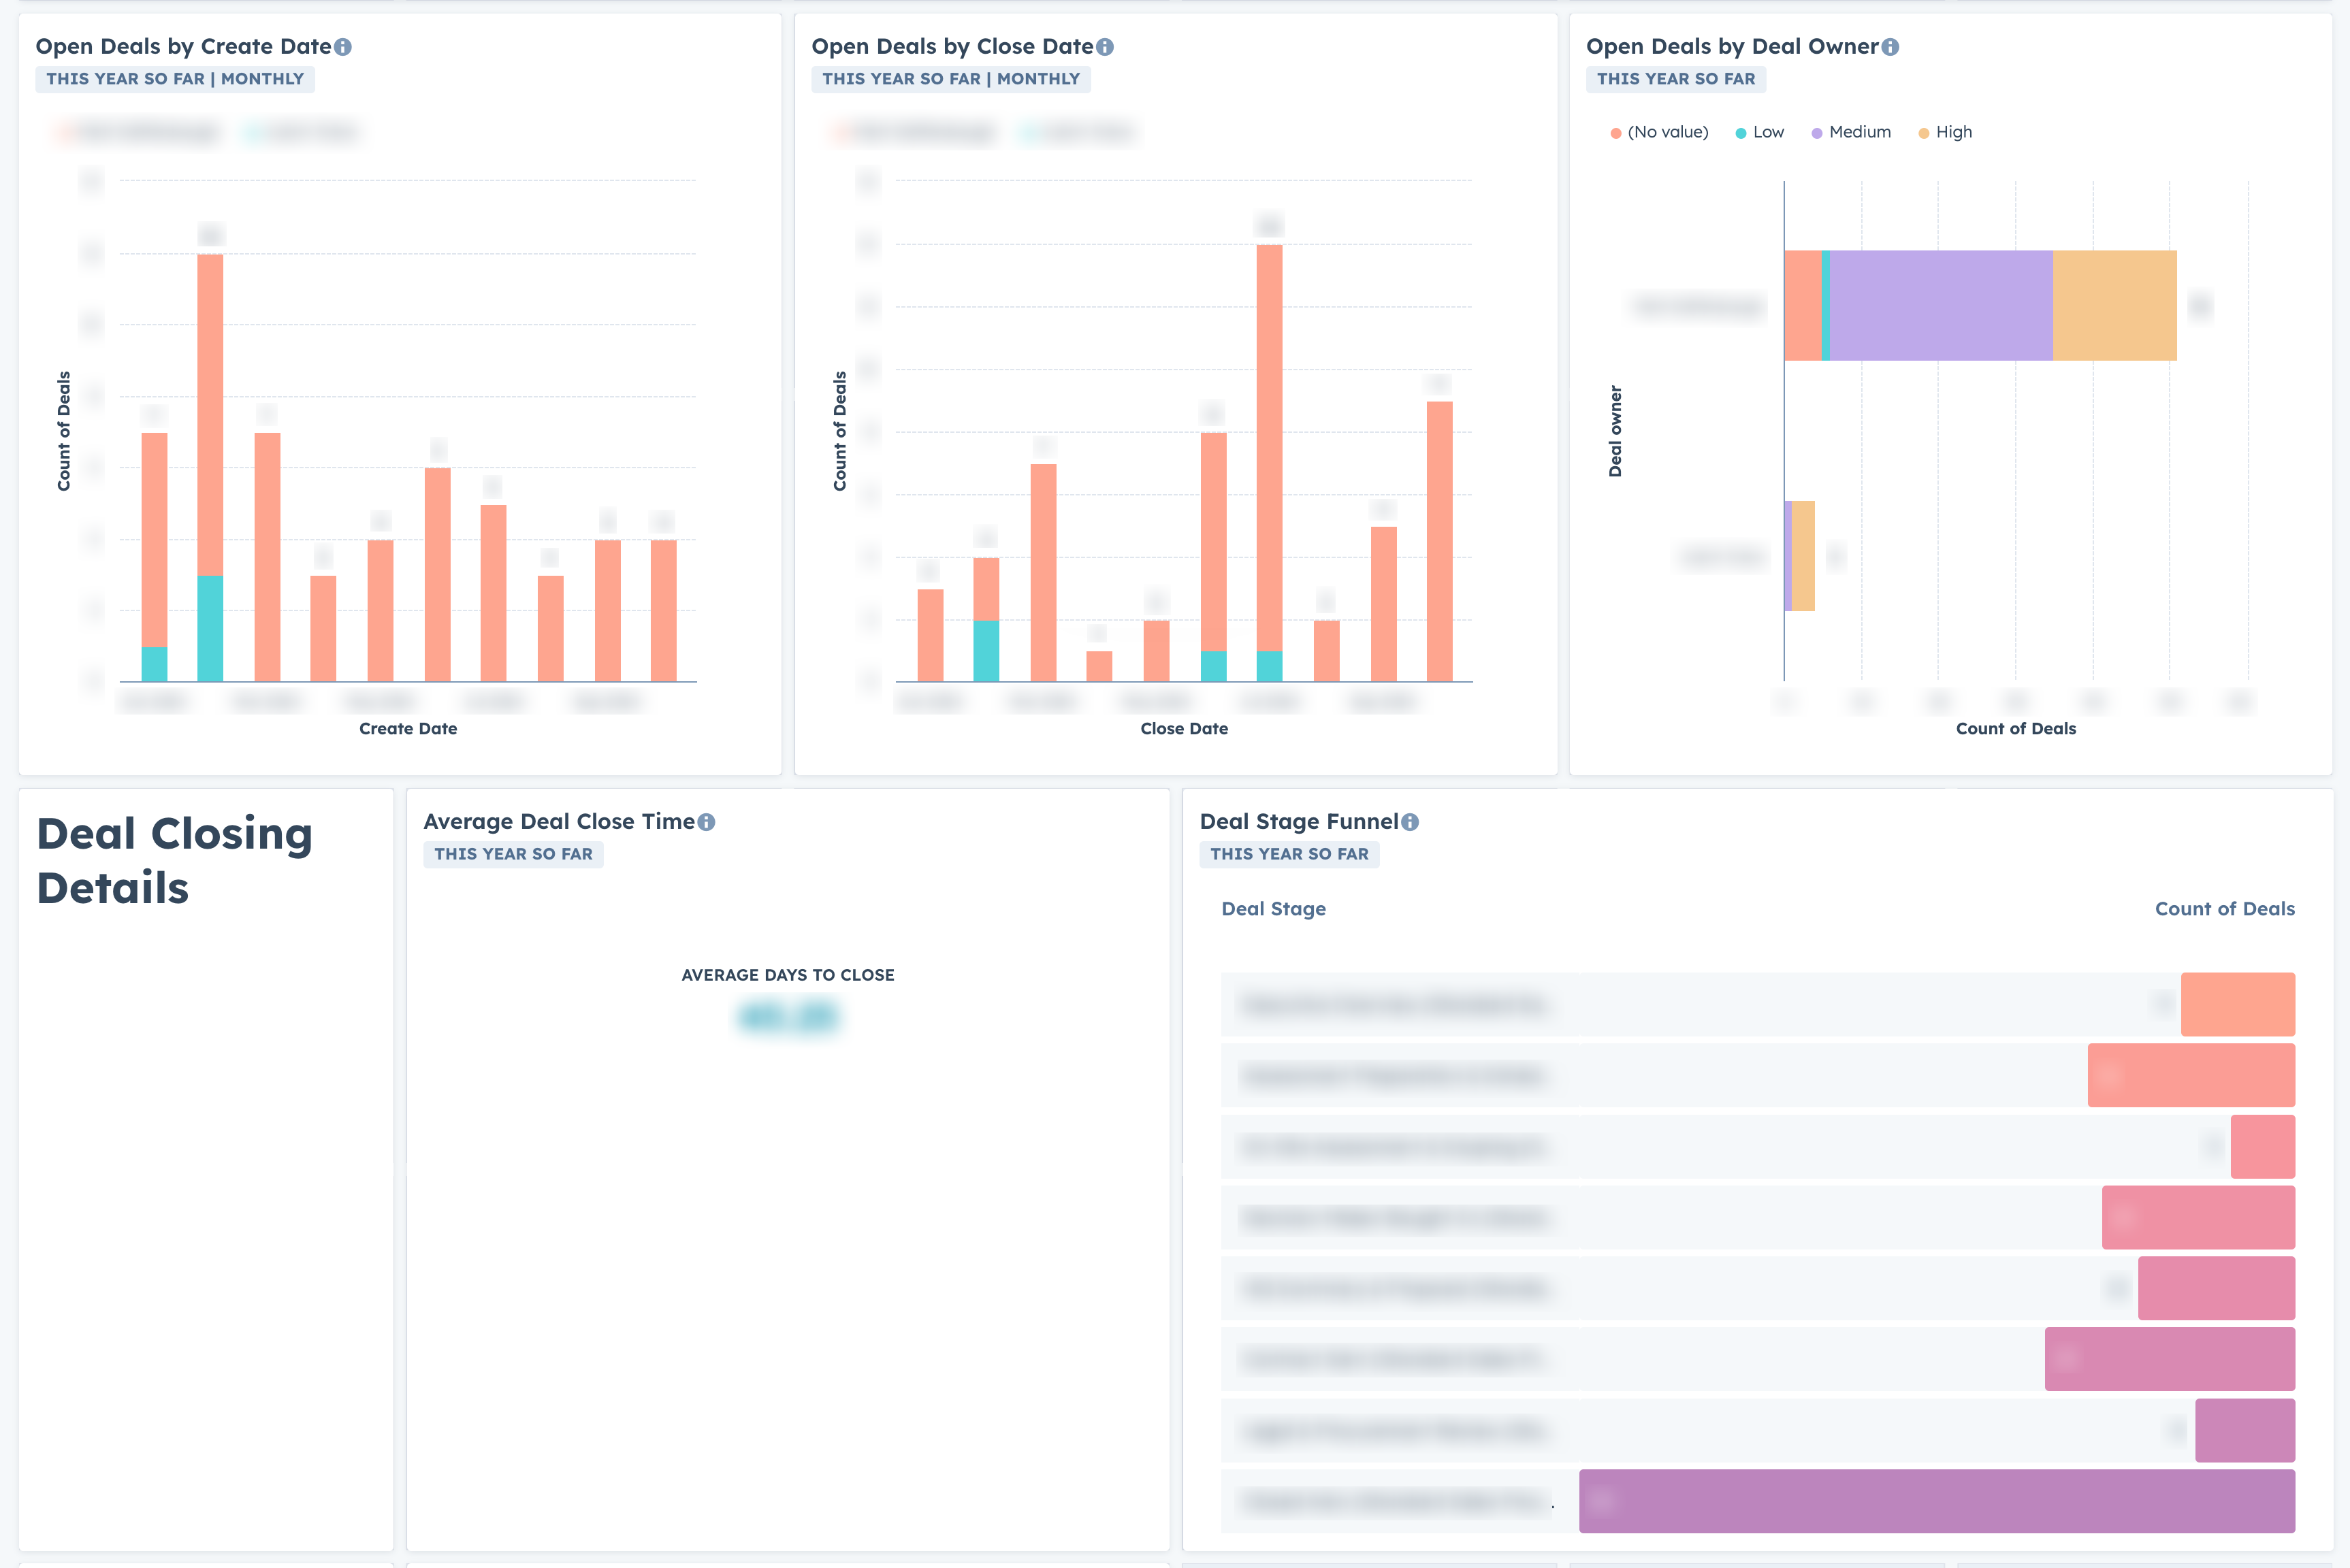
Task: Click the Count of Deals column header in the funnel
Action: pyautogui.click(x=2224, y=909)
